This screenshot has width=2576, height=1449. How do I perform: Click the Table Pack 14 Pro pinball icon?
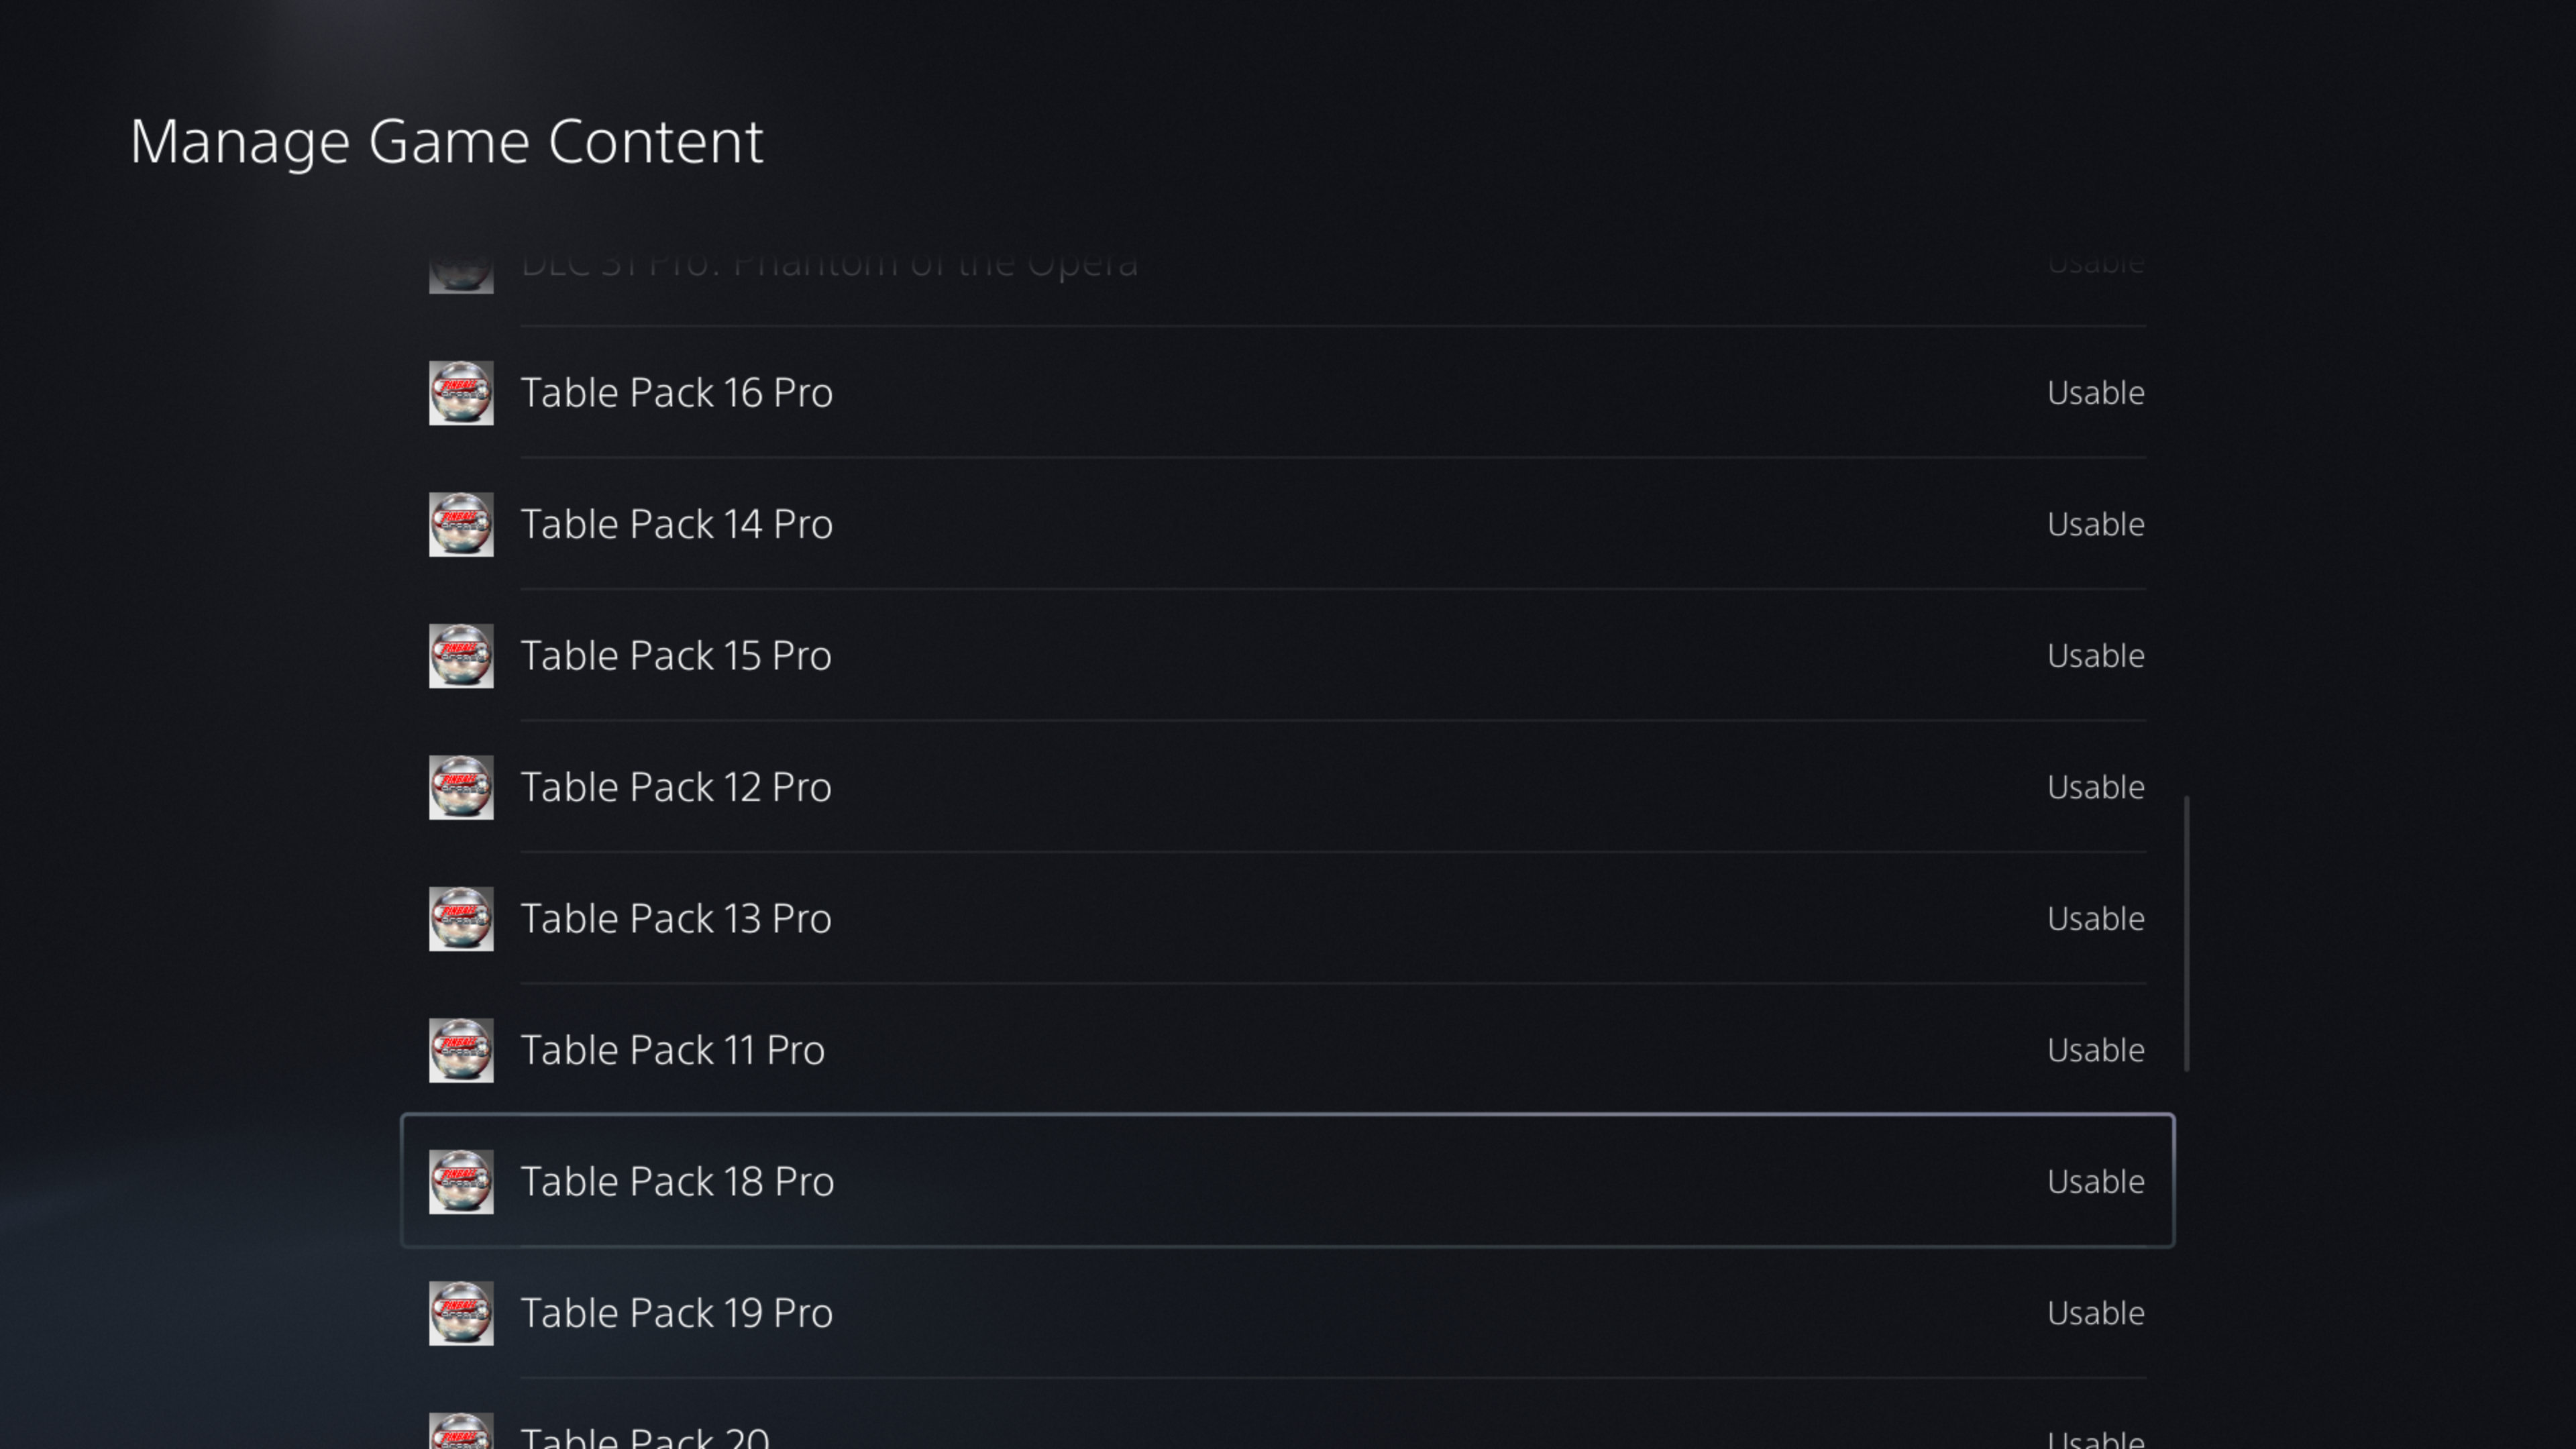461,524
